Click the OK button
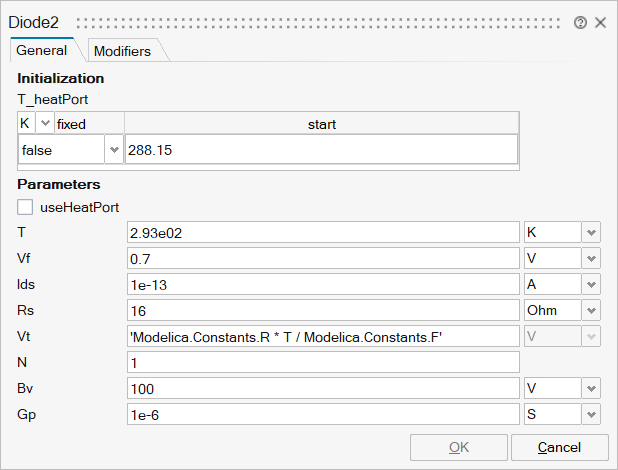618x470 pixels. point(458,447)
